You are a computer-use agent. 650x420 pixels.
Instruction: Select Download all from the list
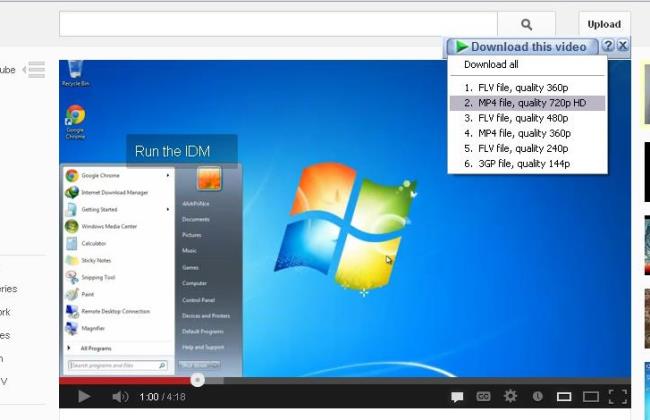pyautogui.click(x=490, y=65)
